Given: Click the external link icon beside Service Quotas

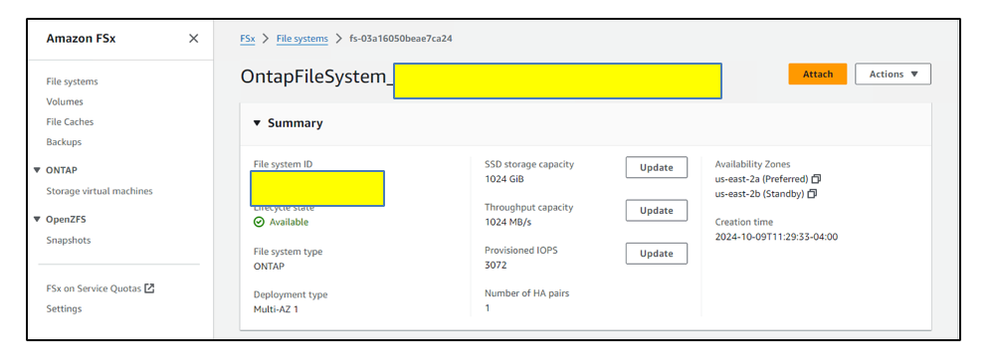Looking at the screenshot, I should point(149,288).
